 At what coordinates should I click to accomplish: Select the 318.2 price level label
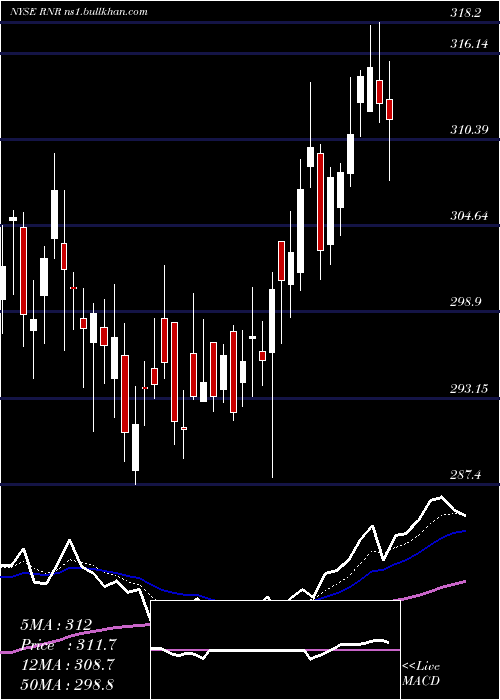[x=466, y=13]
